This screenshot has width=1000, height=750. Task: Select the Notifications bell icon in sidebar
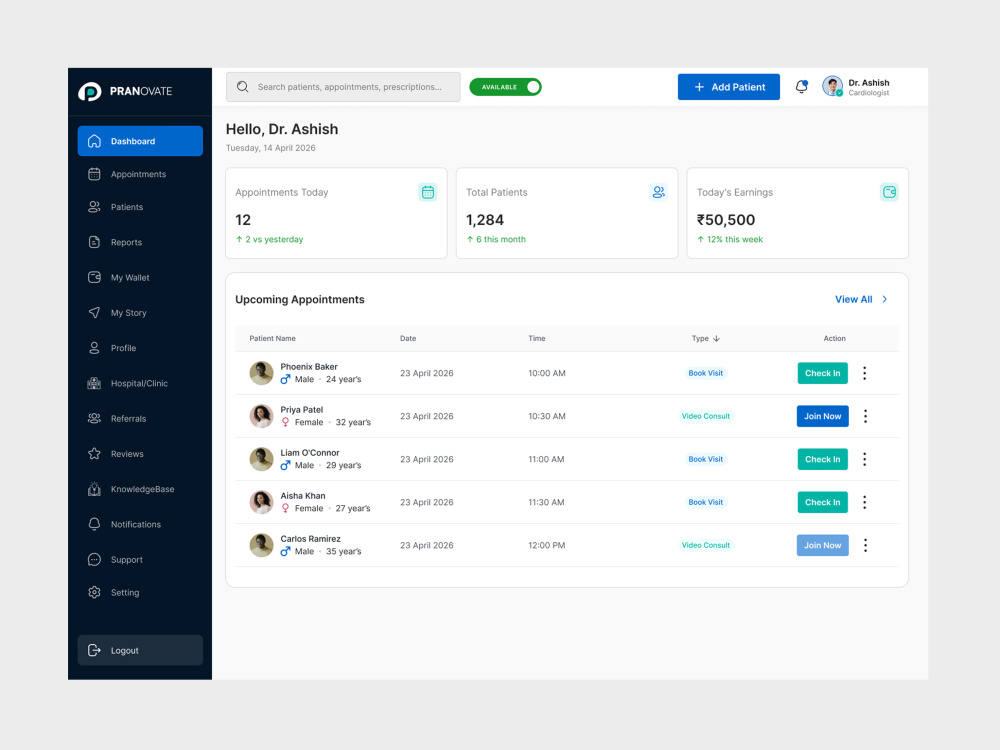click(94, 524)
